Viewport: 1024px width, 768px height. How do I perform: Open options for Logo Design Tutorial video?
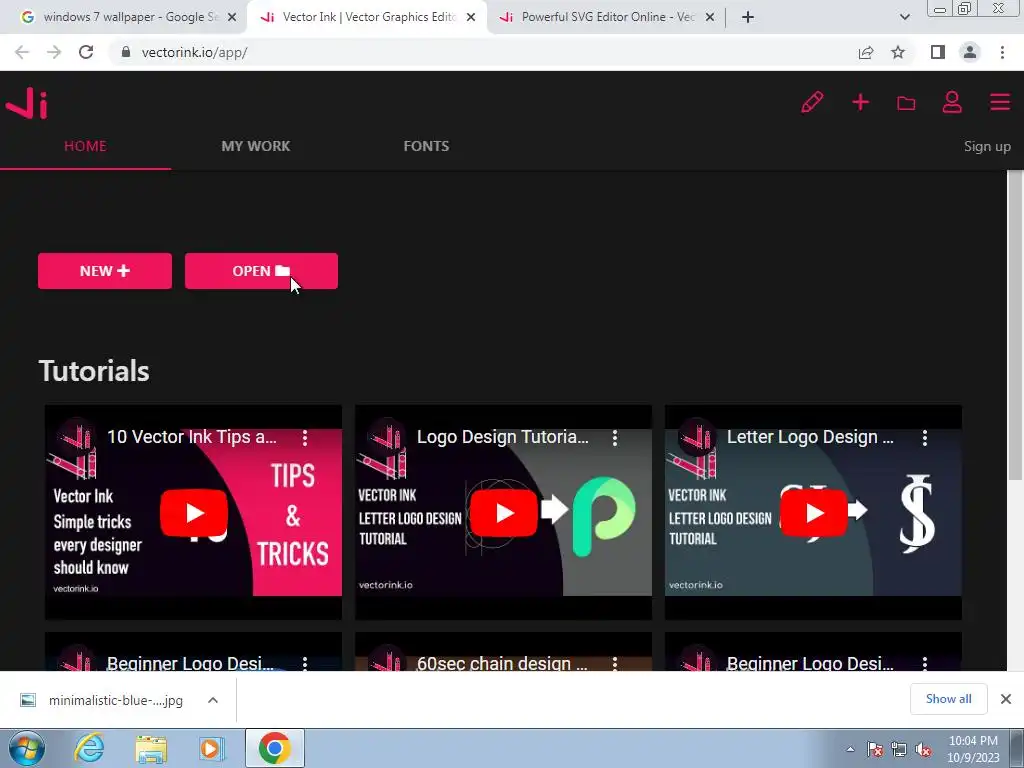point(615,438)
